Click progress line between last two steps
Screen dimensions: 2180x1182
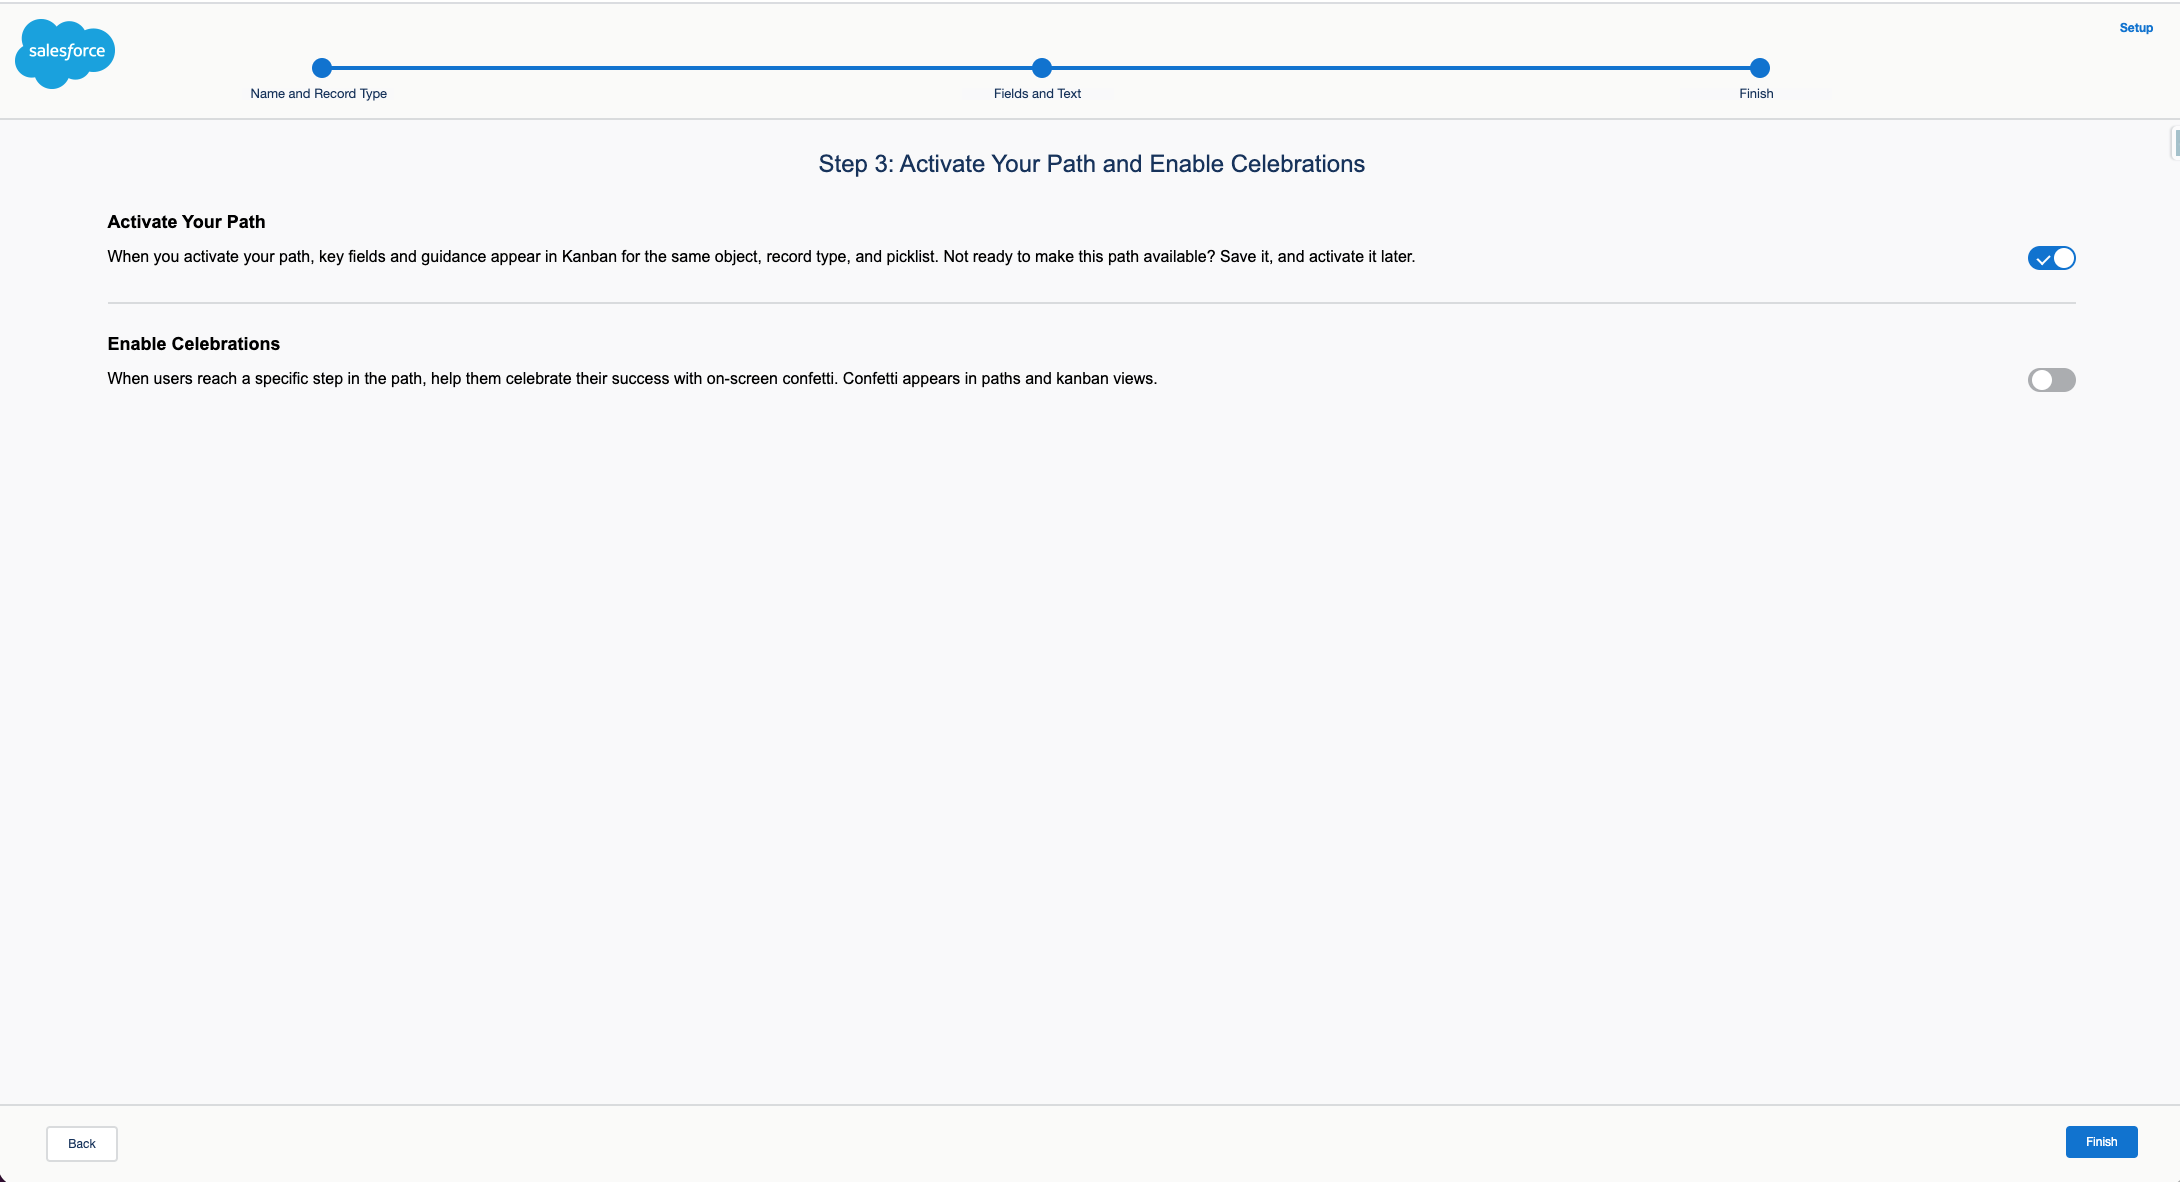pyautogui.click(x=1400, y=68)
